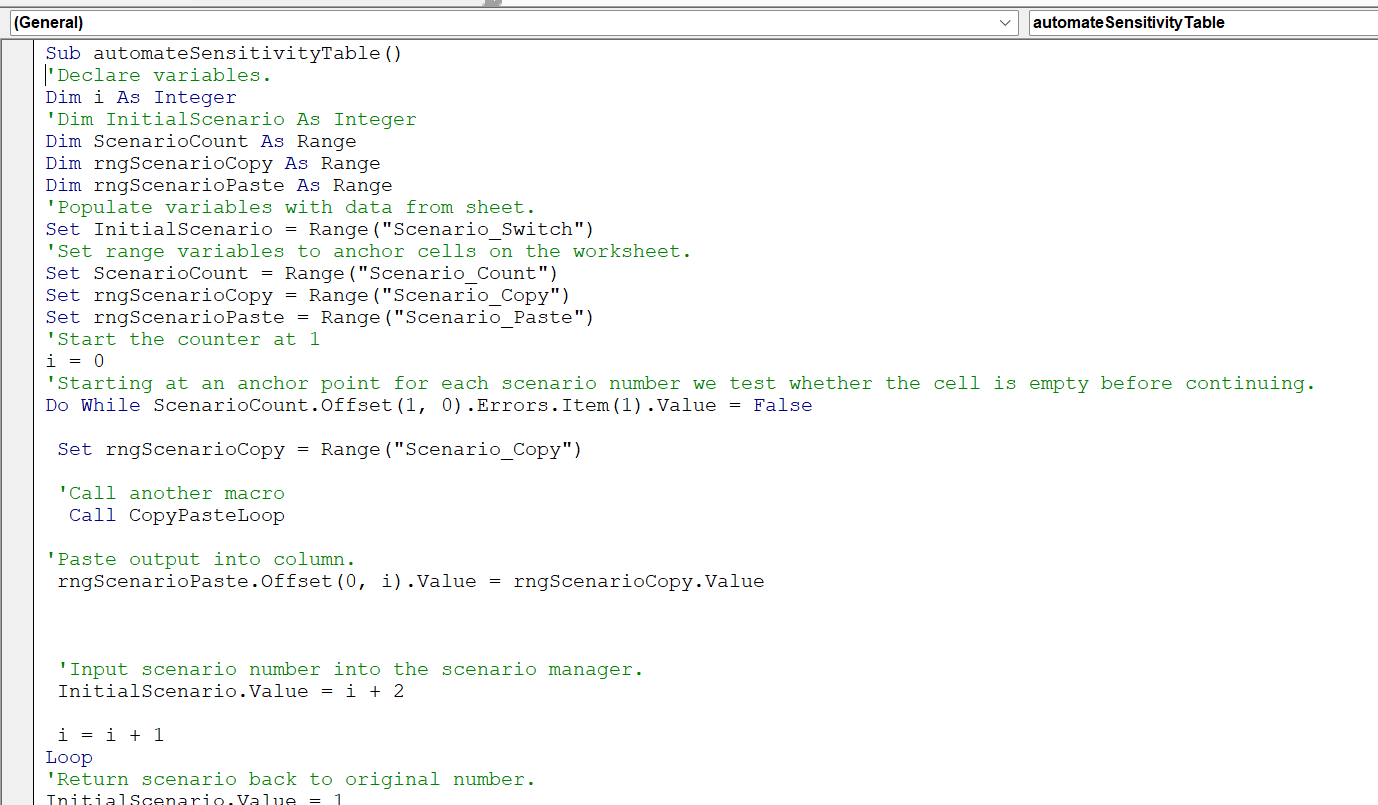The width and height of the screenshot is (1378, 805).
Task: Click the rngScenarioPaste.Offset(0, i).Value line
Action: (x=410, y=581)
